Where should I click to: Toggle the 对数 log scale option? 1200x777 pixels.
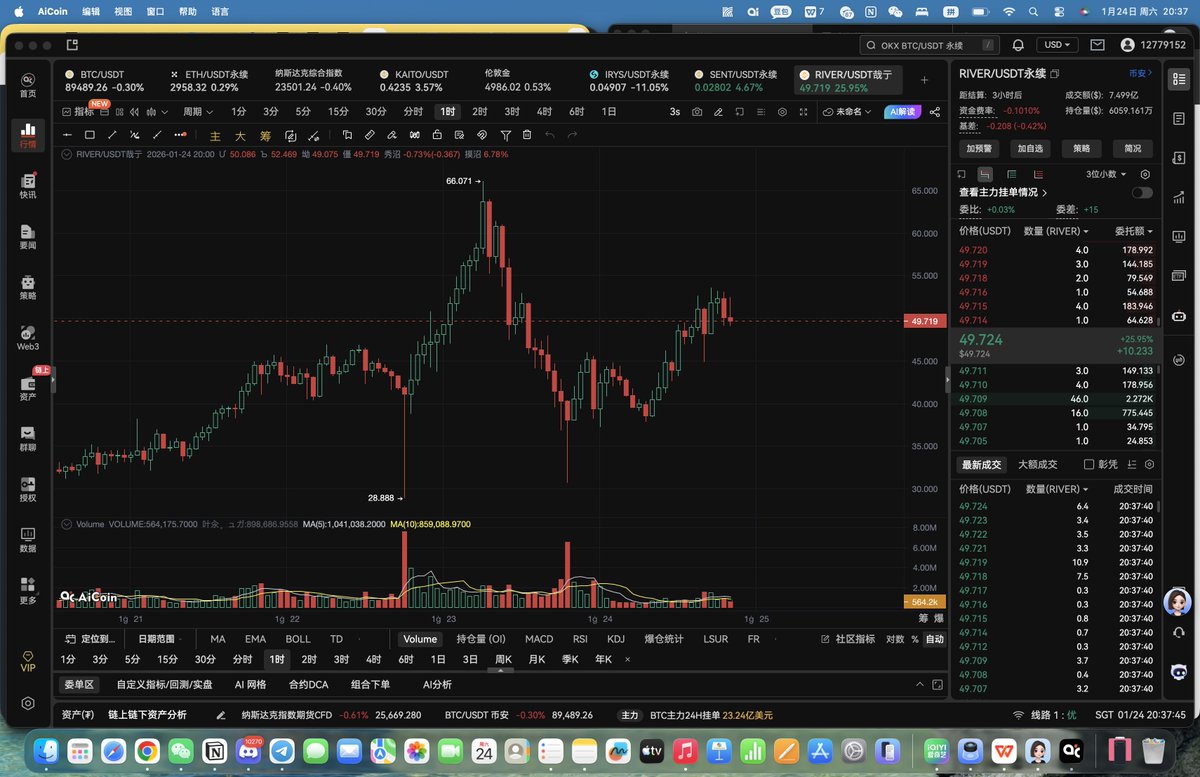[x=895, y=639]
